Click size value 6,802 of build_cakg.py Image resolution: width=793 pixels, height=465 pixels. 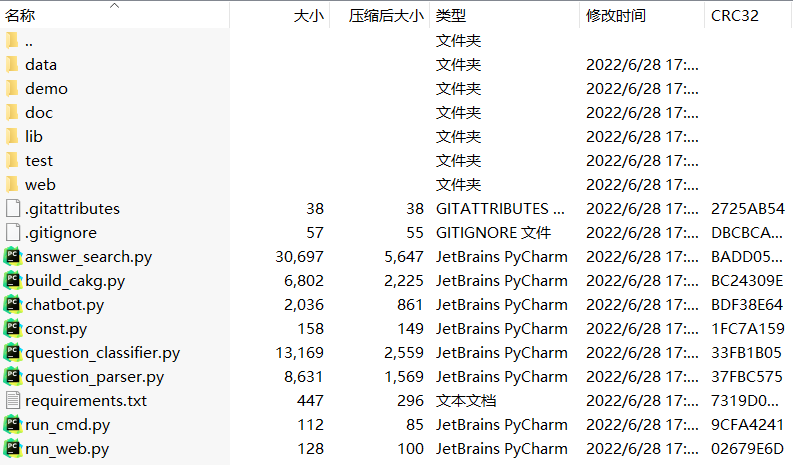(304, 280)
